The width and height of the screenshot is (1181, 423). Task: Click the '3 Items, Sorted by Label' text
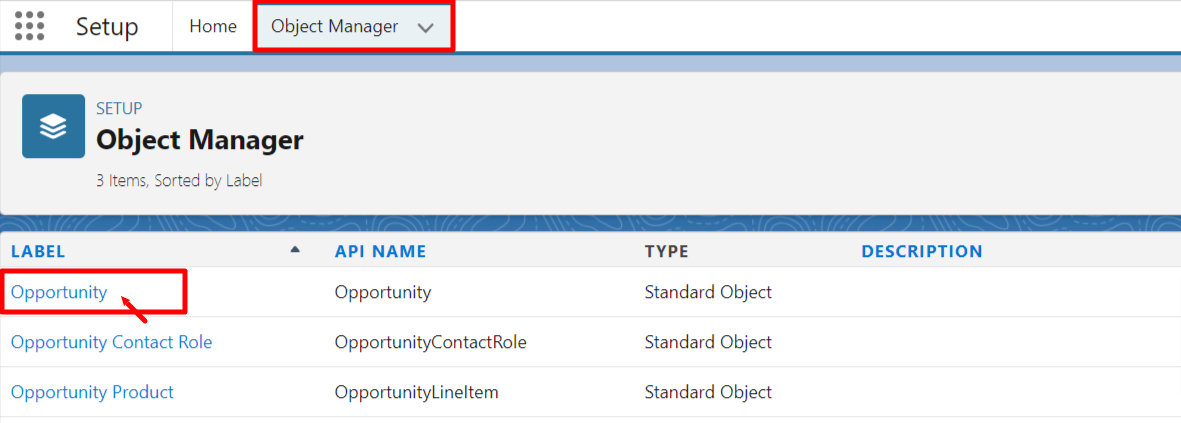point(179,181)
